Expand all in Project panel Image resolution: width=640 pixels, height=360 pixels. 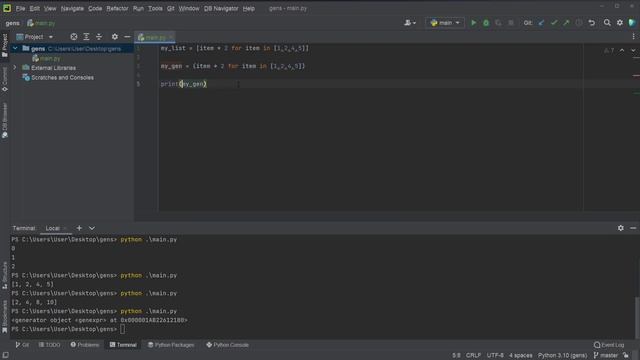(x=86, y=37)
